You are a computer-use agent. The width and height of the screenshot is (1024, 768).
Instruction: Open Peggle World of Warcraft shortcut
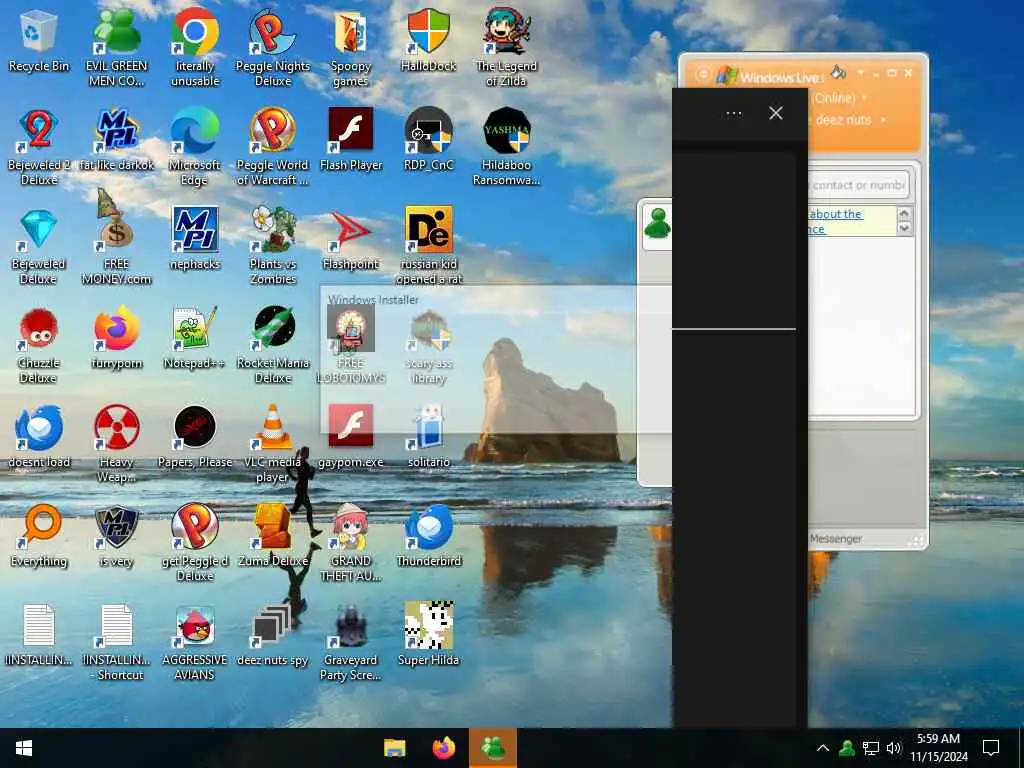click(x=273, y=145)
